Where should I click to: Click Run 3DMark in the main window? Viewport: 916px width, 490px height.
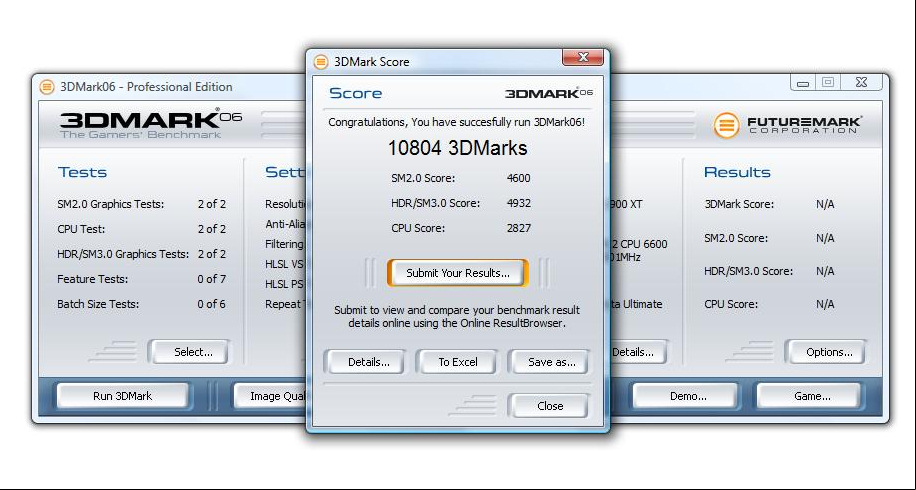click(122, 396)
